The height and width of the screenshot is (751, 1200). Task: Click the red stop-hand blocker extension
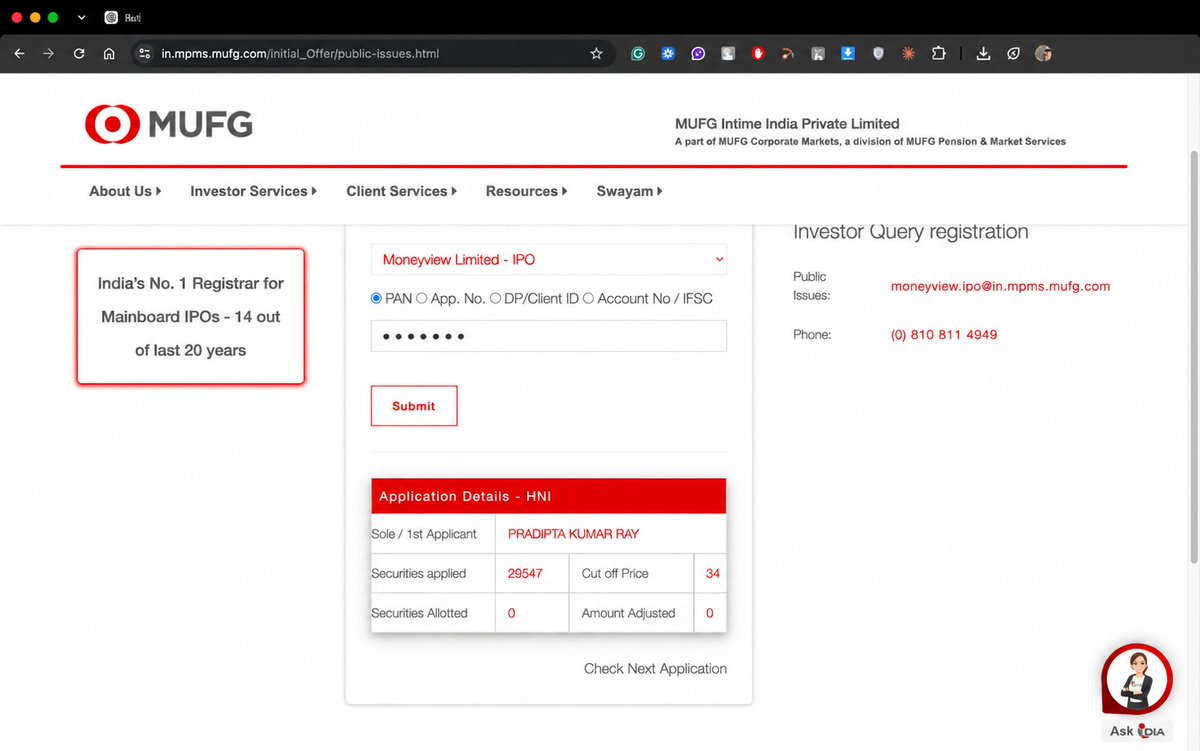pyautogui.click(x=758, y=54)
